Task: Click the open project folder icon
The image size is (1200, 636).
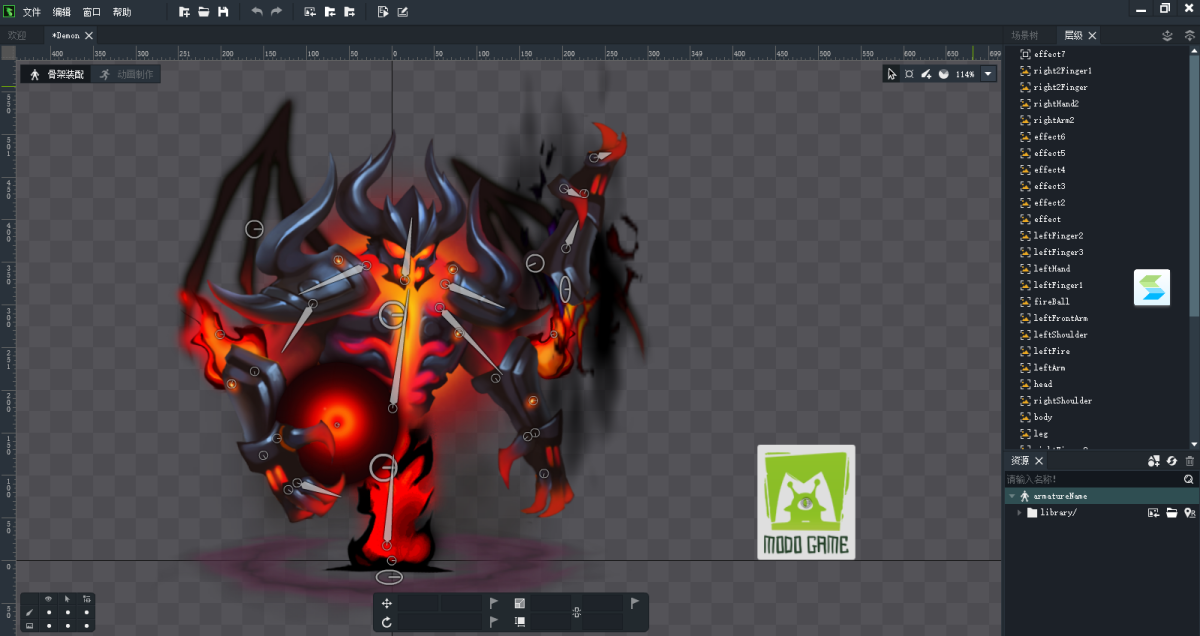Action: [x=204, y=12]
